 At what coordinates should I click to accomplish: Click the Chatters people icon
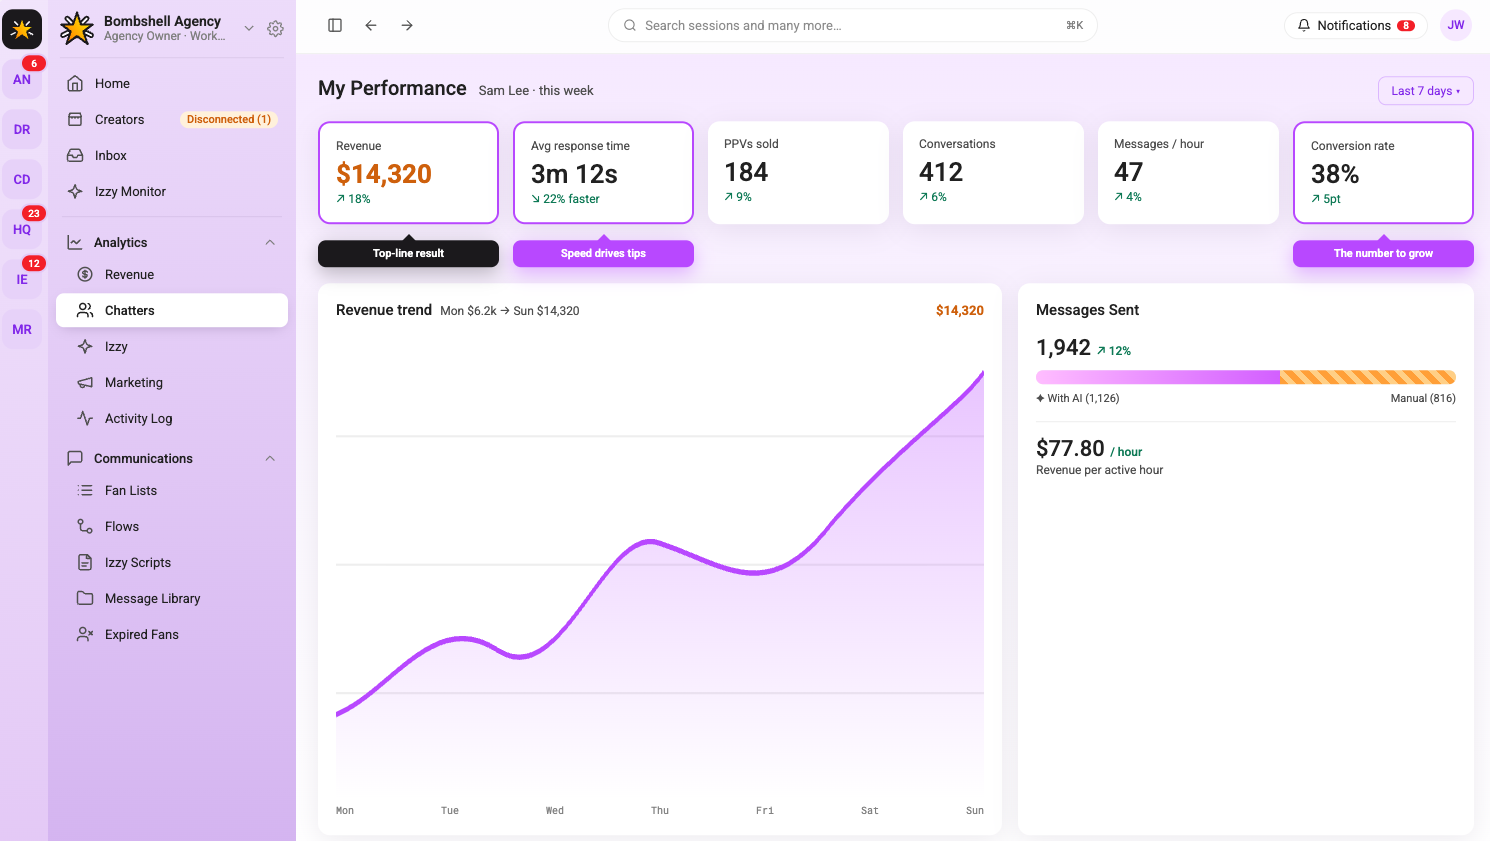[85, 310]
